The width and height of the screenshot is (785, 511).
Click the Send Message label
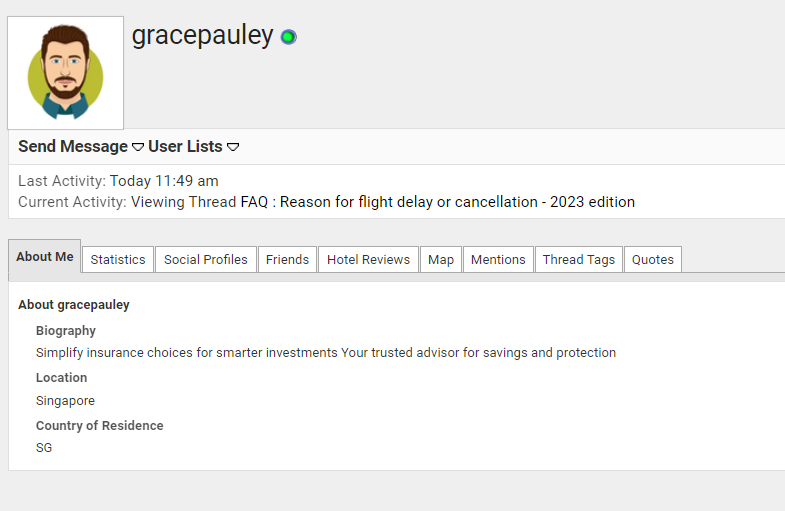click(x=73, y=147)
